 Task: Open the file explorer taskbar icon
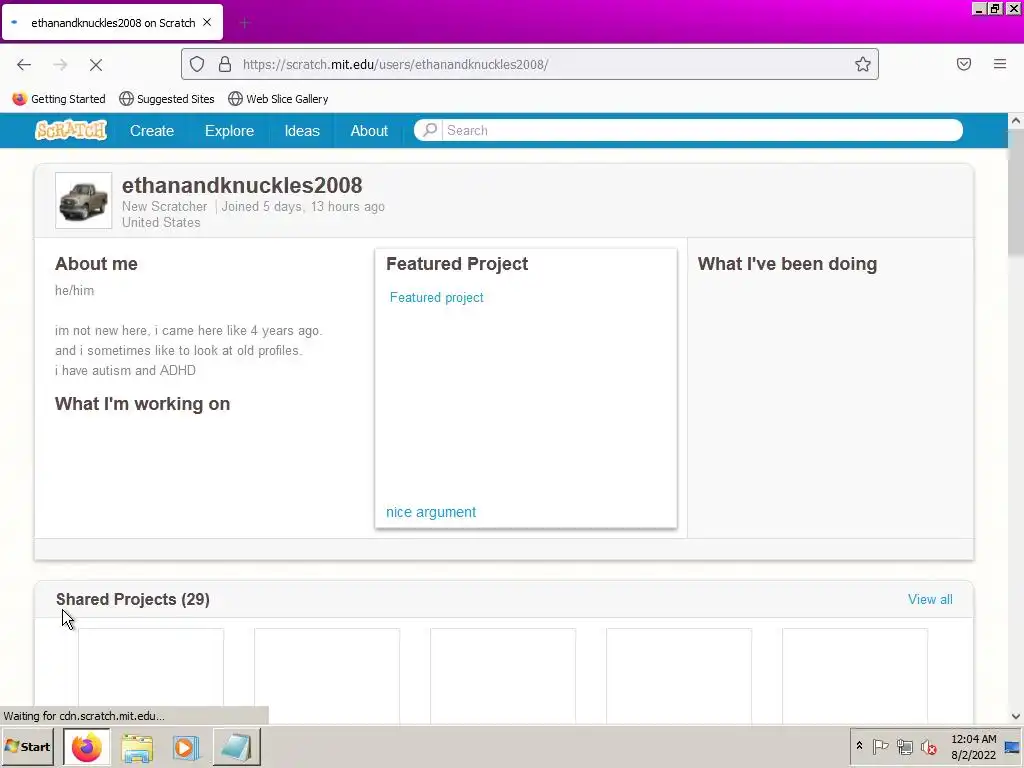click(137, 747)
